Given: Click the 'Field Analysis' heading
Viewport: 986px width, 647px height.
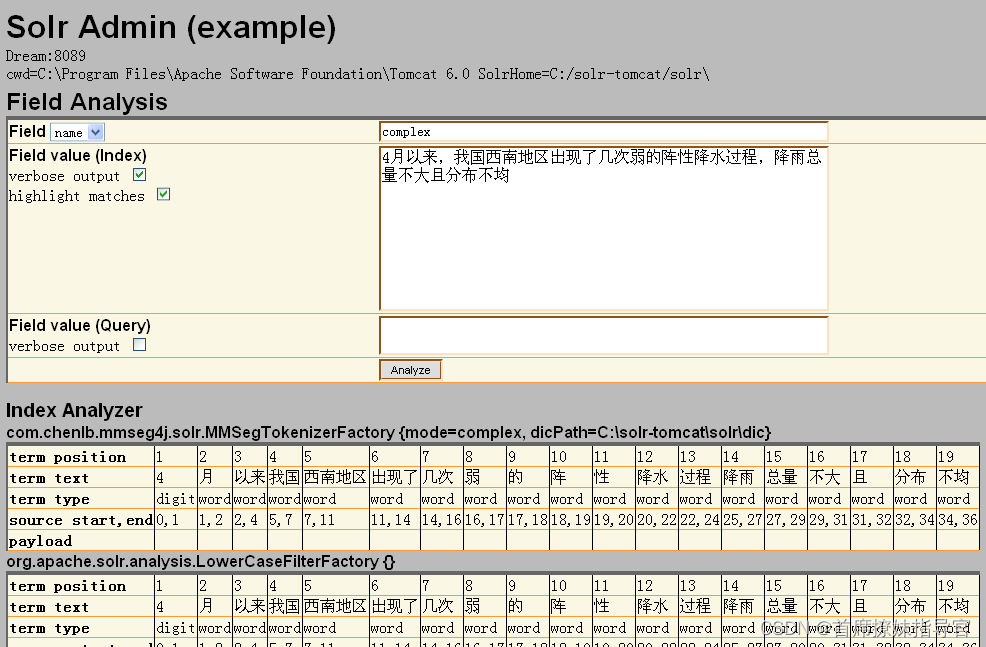Looking at the screenshot, I should (87, 102).
